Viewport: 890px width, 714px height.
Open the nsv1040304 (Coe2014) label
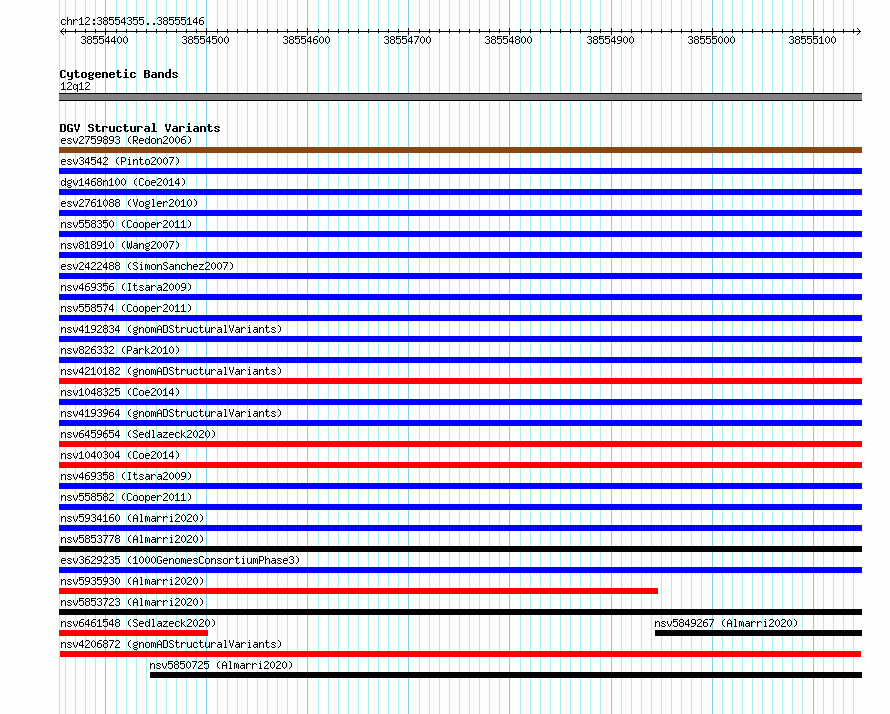[x=120, y=455]
